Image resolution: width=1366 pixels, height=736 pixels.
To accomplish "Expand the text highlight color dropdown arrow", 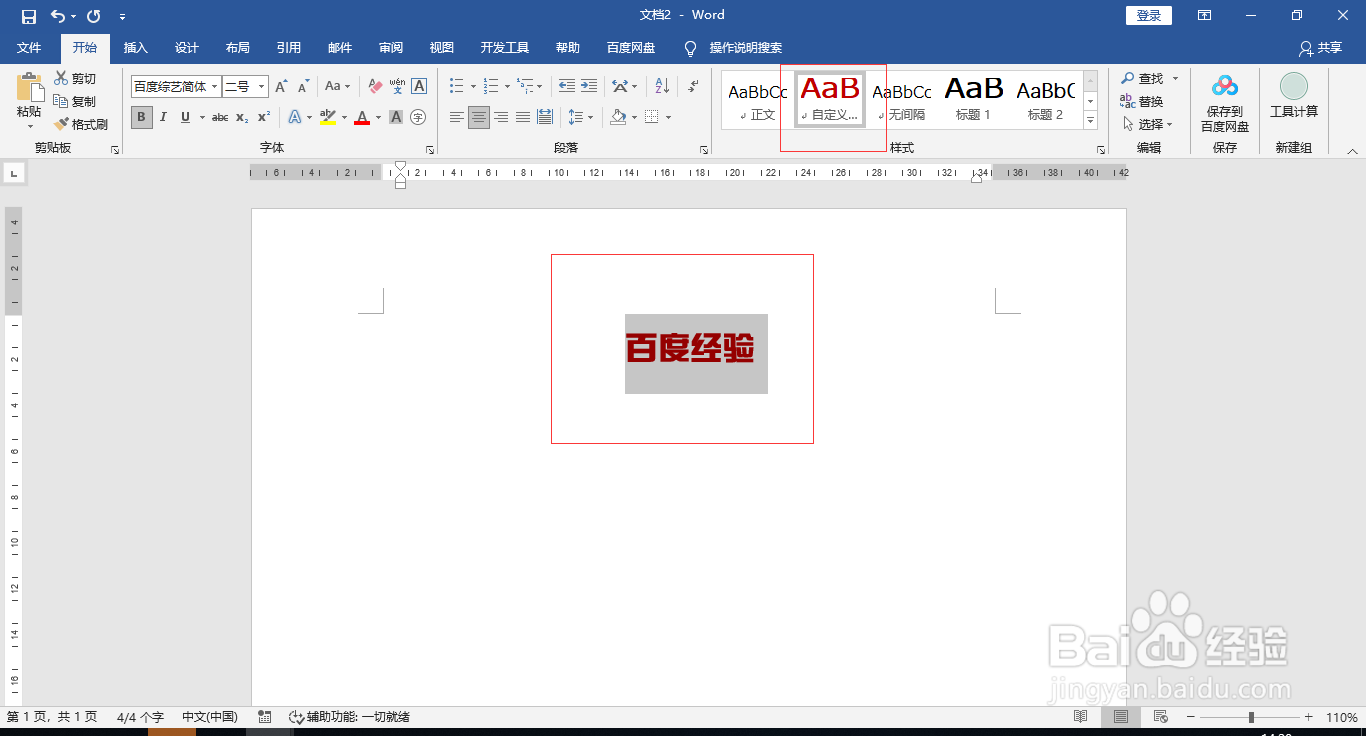I will tap(344, 117).
